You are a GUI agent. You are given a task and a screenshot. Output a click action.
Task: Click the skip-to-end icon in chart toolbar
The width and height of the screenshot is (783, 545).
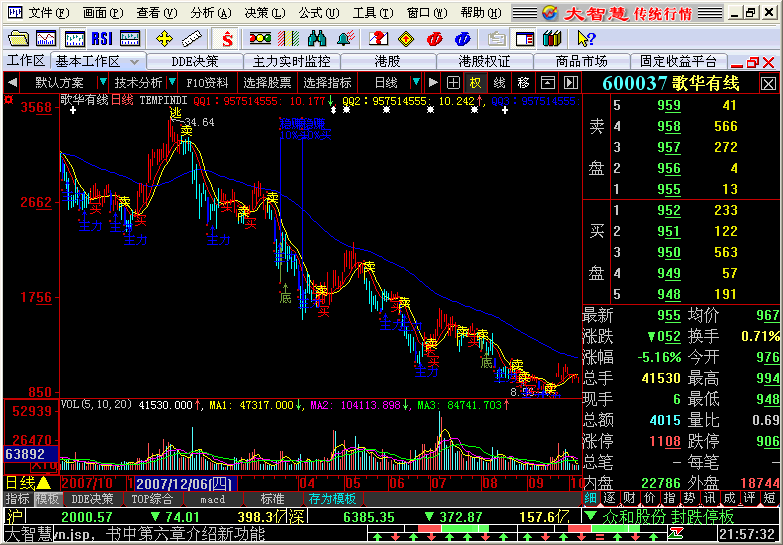570,82
